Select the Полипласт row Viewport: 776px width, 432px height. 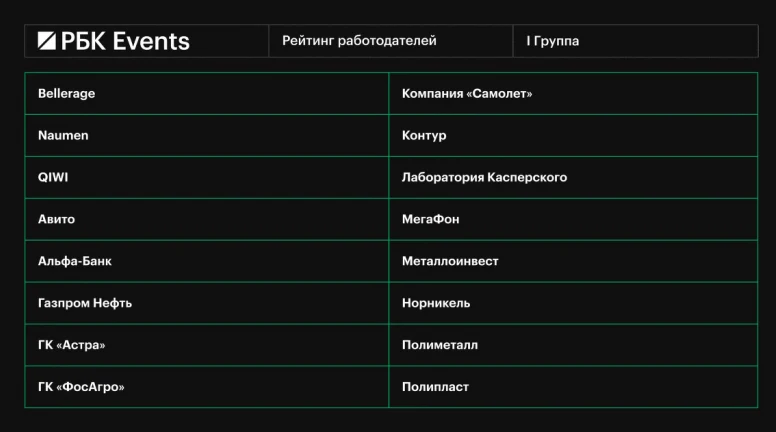pos(573,387)
